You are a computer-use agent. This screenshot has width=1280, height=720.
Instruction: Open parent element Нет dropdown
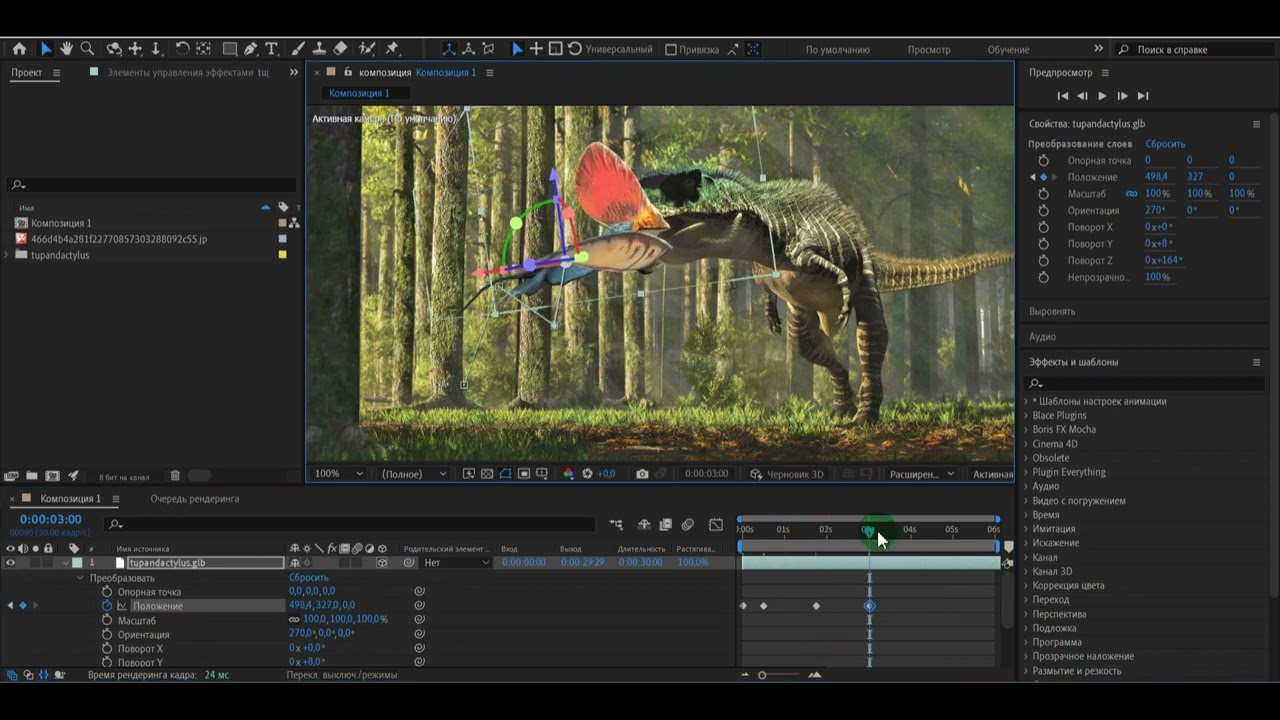click(x=457, y=563)
